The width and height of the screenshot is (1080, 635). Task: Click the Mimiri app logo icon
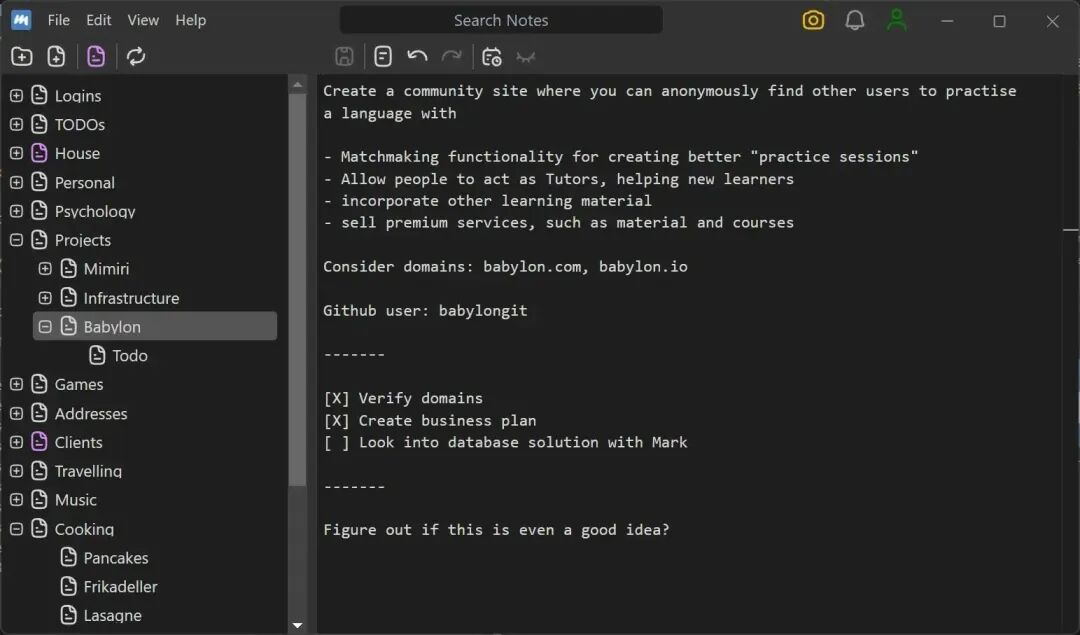pos(21,20)
